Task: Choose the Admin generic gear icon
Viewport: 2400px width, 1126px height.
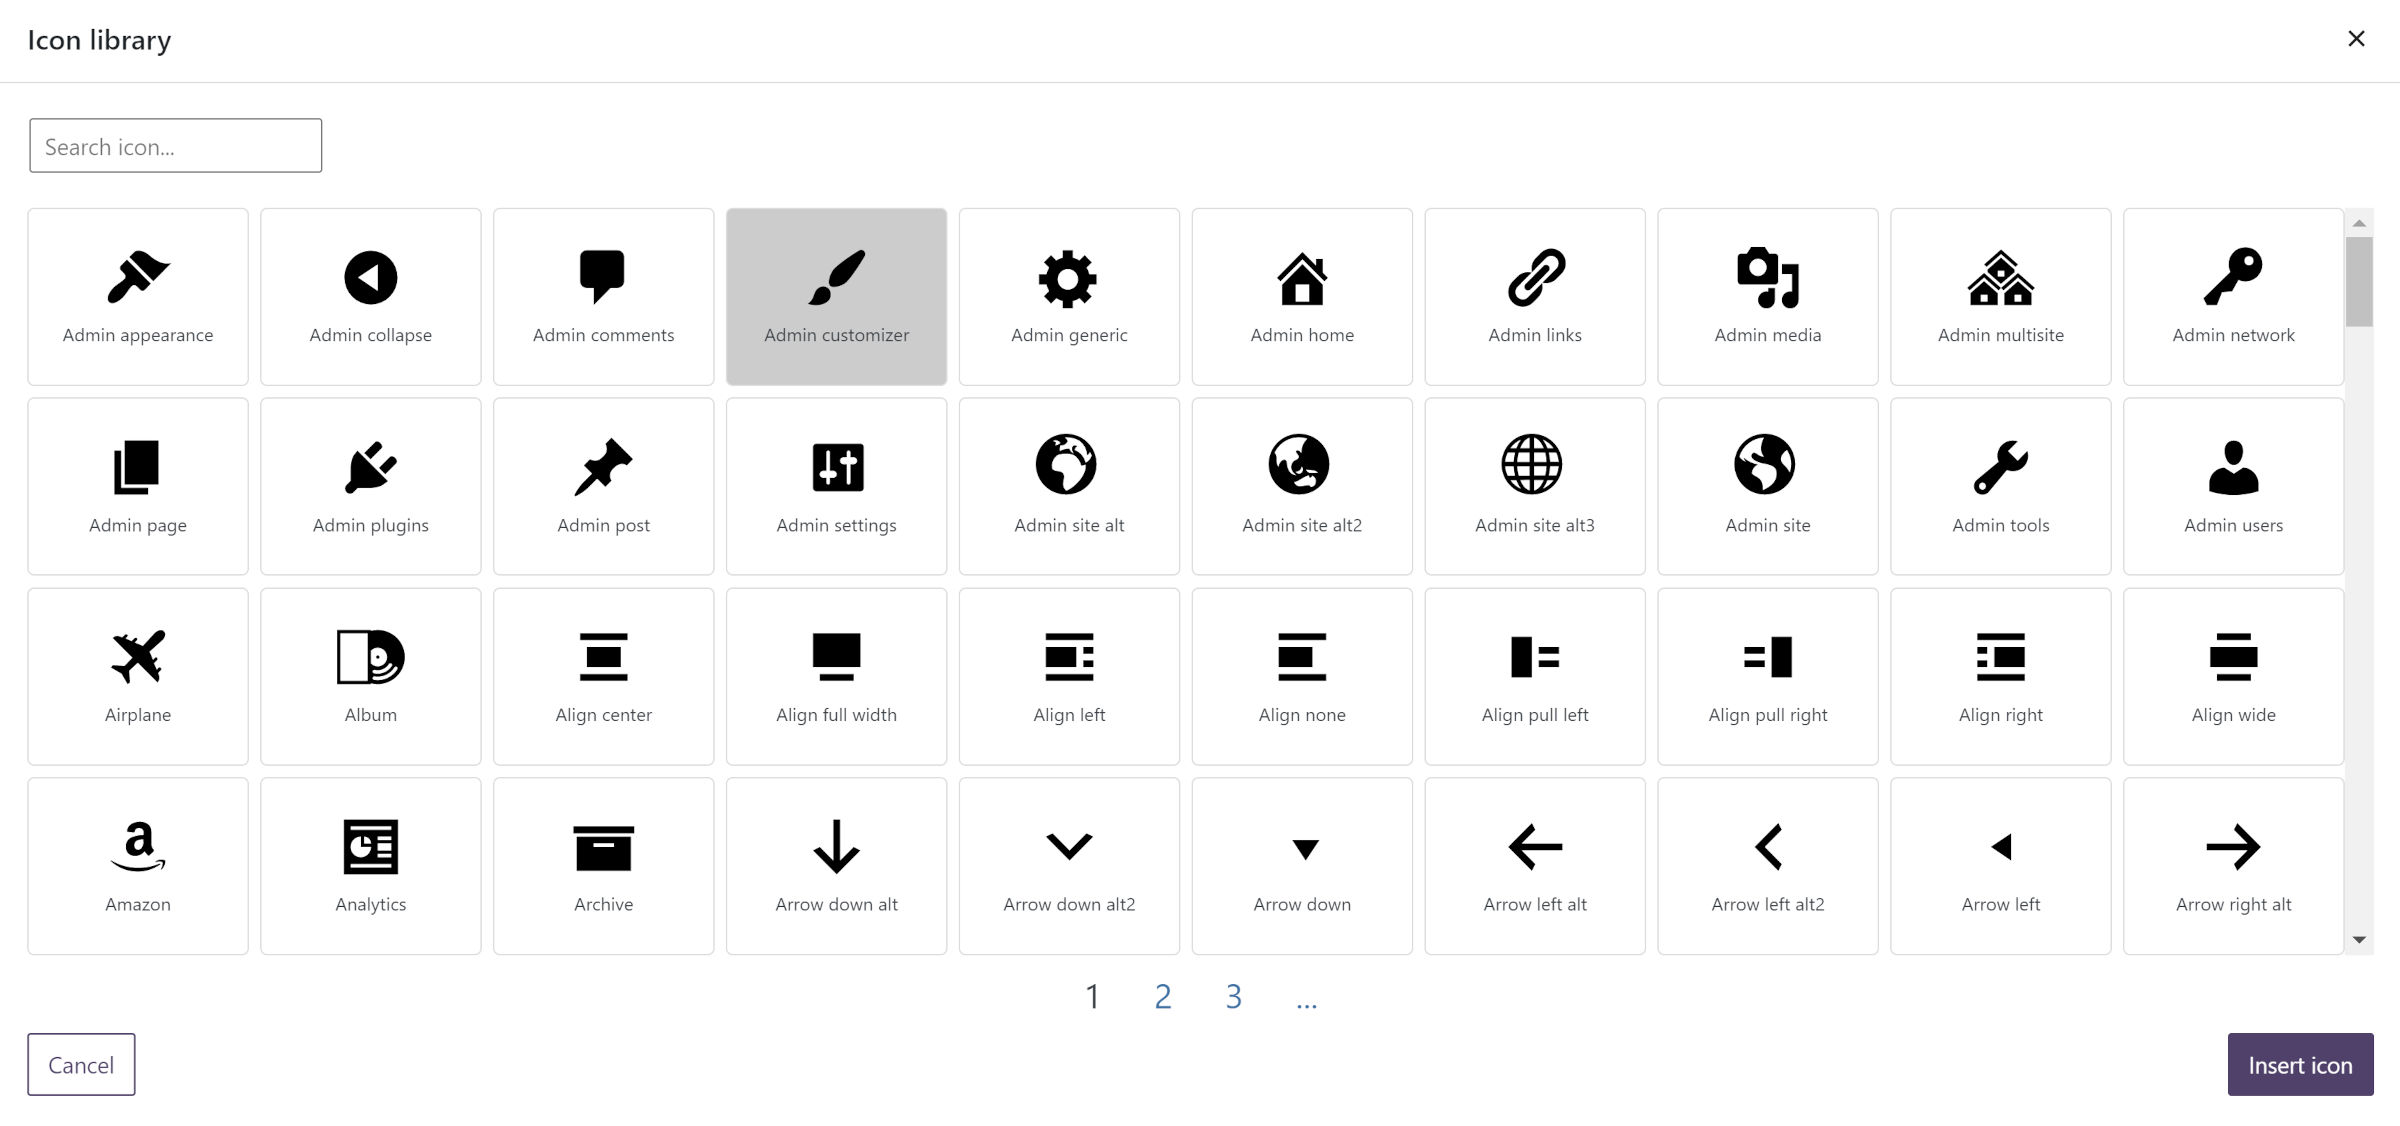Action: click(x=1069, y=295)
